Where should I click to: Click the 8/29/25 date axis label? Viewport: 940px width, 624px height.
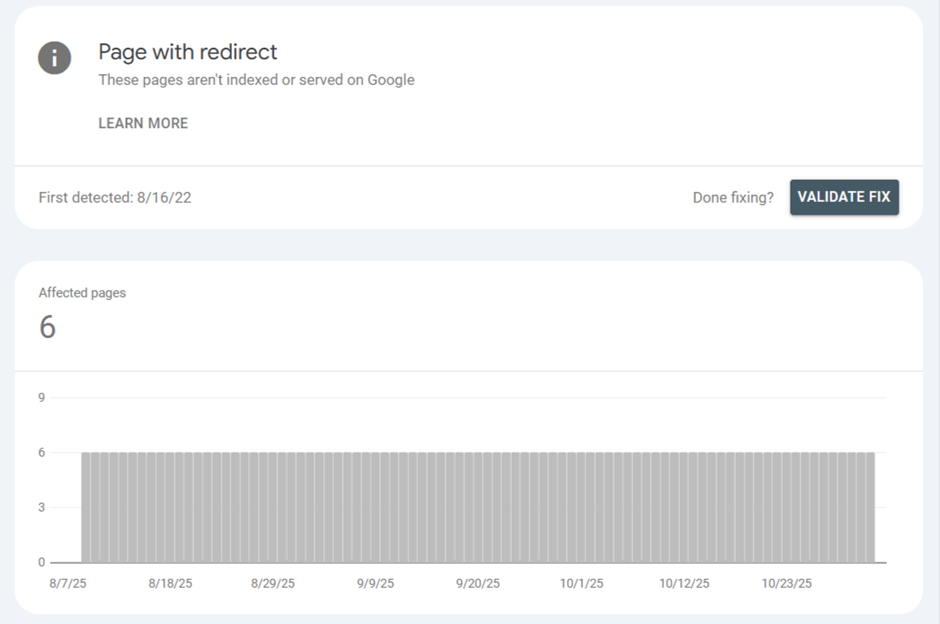tap(273, 583)
